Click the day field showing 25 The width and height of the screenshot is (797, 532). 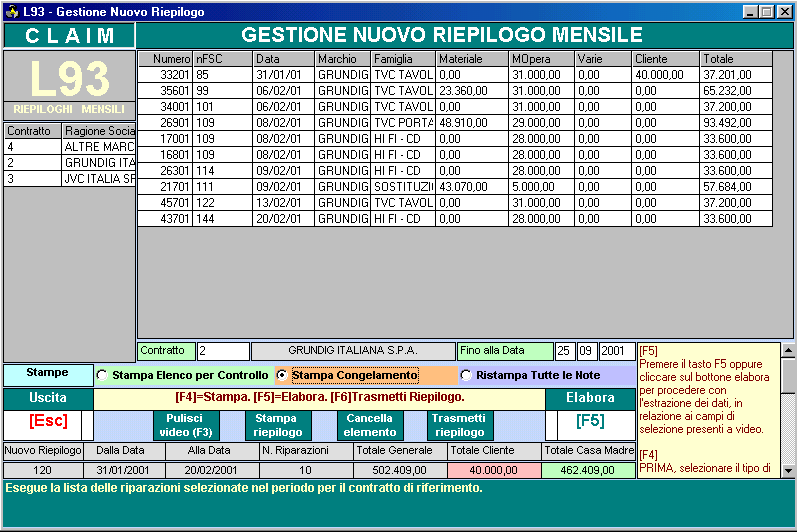point(564,351)
